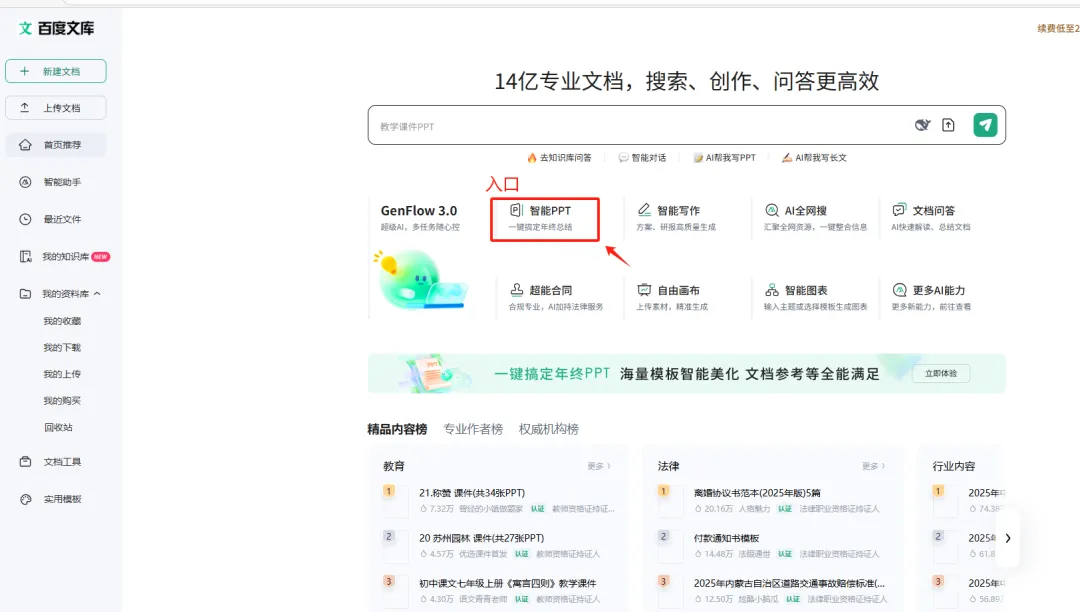Open the 智能图表 tool
This screenshot has width=1080, height=612.
pos(815,297)
